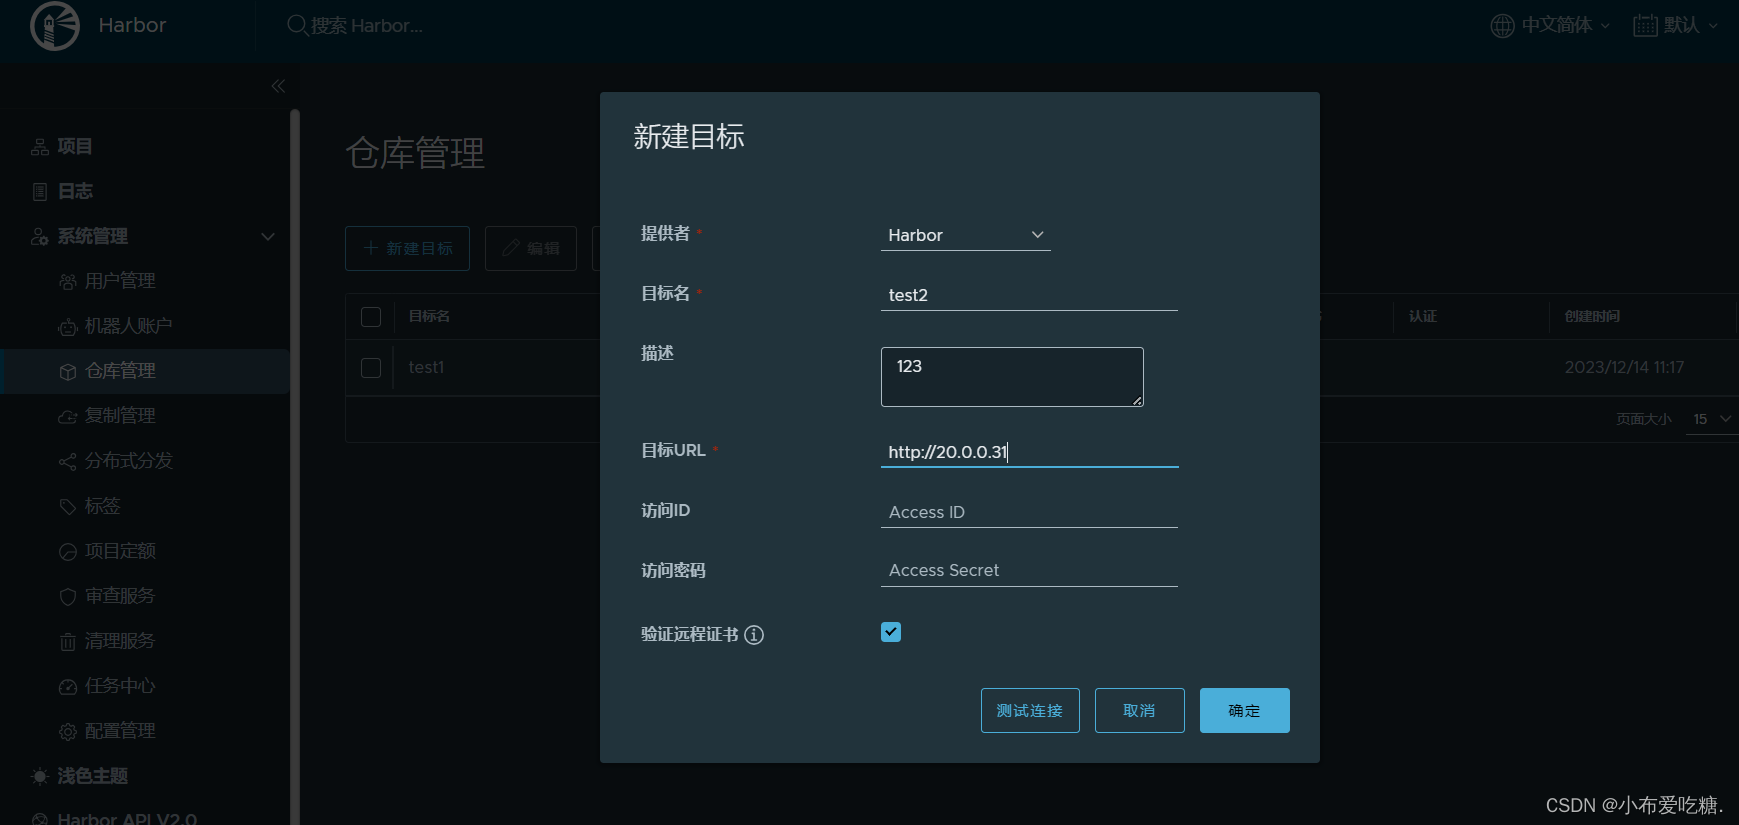
Task: Click the 任务中心 gauge icon
Action: click(x=68, y=687)
